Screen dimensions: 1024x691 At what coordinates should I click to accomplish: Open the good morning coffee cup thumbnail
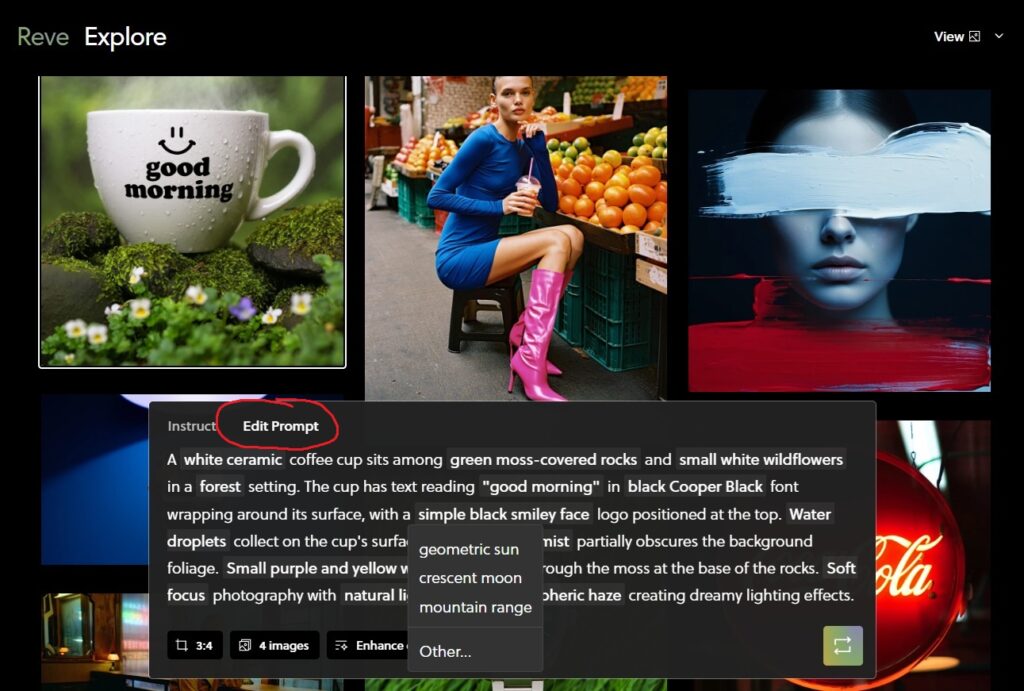pos(192,222)
